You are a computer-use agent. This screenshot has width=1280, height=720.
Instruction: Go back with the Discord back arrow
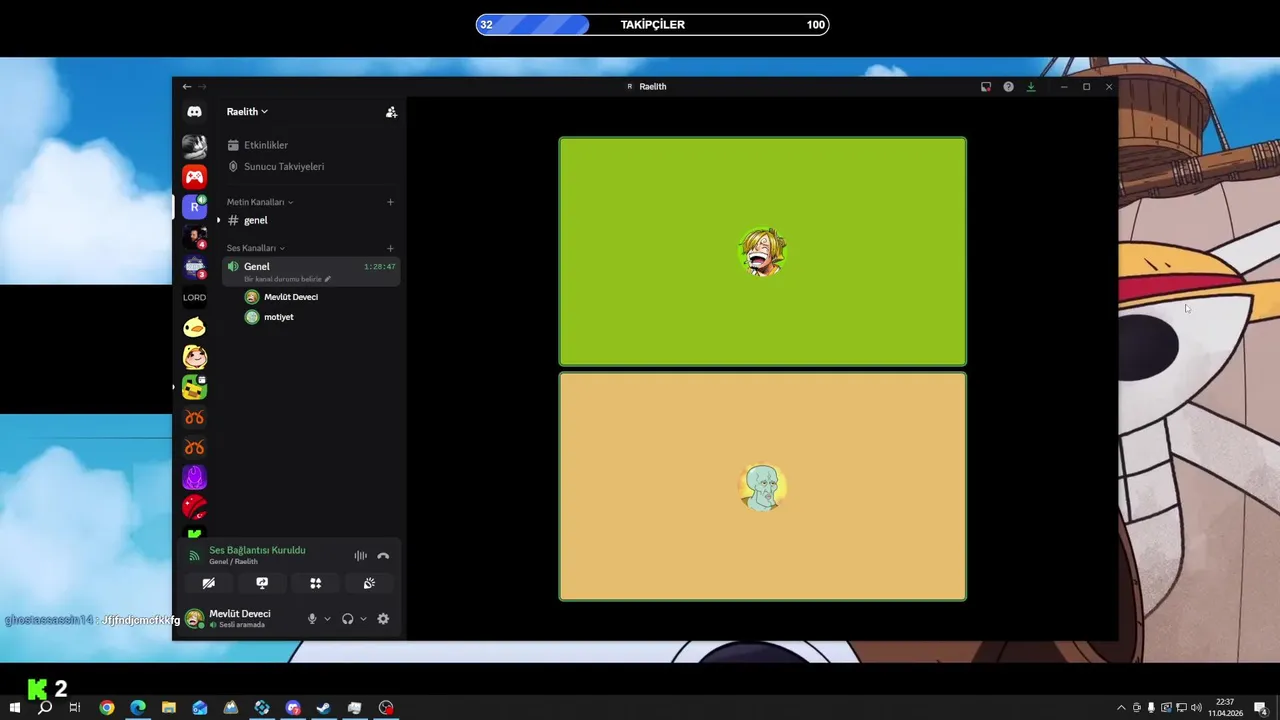point(186,87)
